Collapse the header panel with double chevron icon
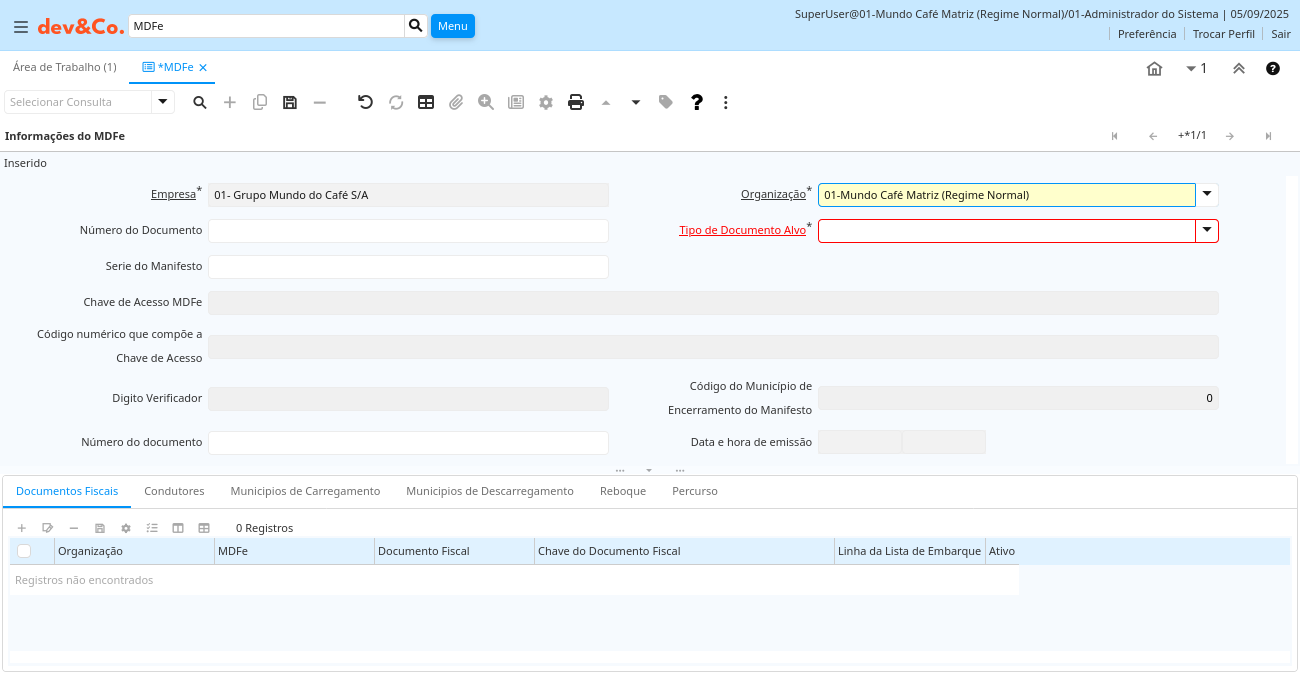Image resolution: width=1300 pixels, height=674 pixels. 1238,69
